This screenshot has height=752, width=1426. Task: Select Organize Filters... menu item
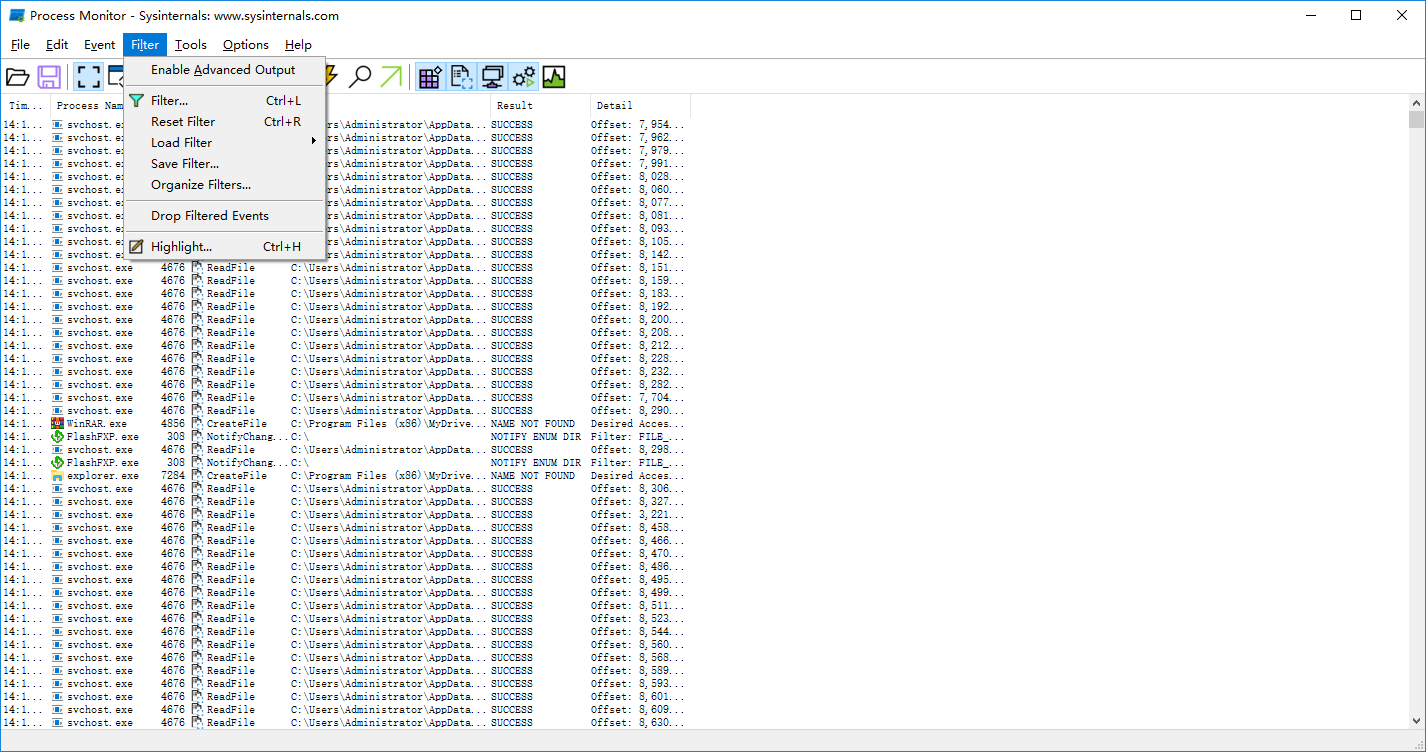pos(200,184)
